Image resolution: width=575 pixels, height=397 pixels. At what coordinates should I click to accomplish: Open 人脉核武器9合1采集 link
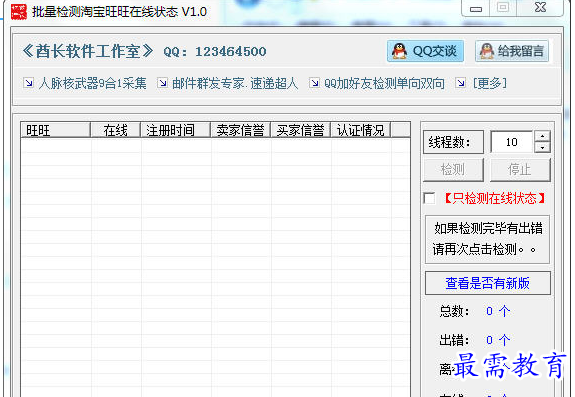click(x=92, y=84)
